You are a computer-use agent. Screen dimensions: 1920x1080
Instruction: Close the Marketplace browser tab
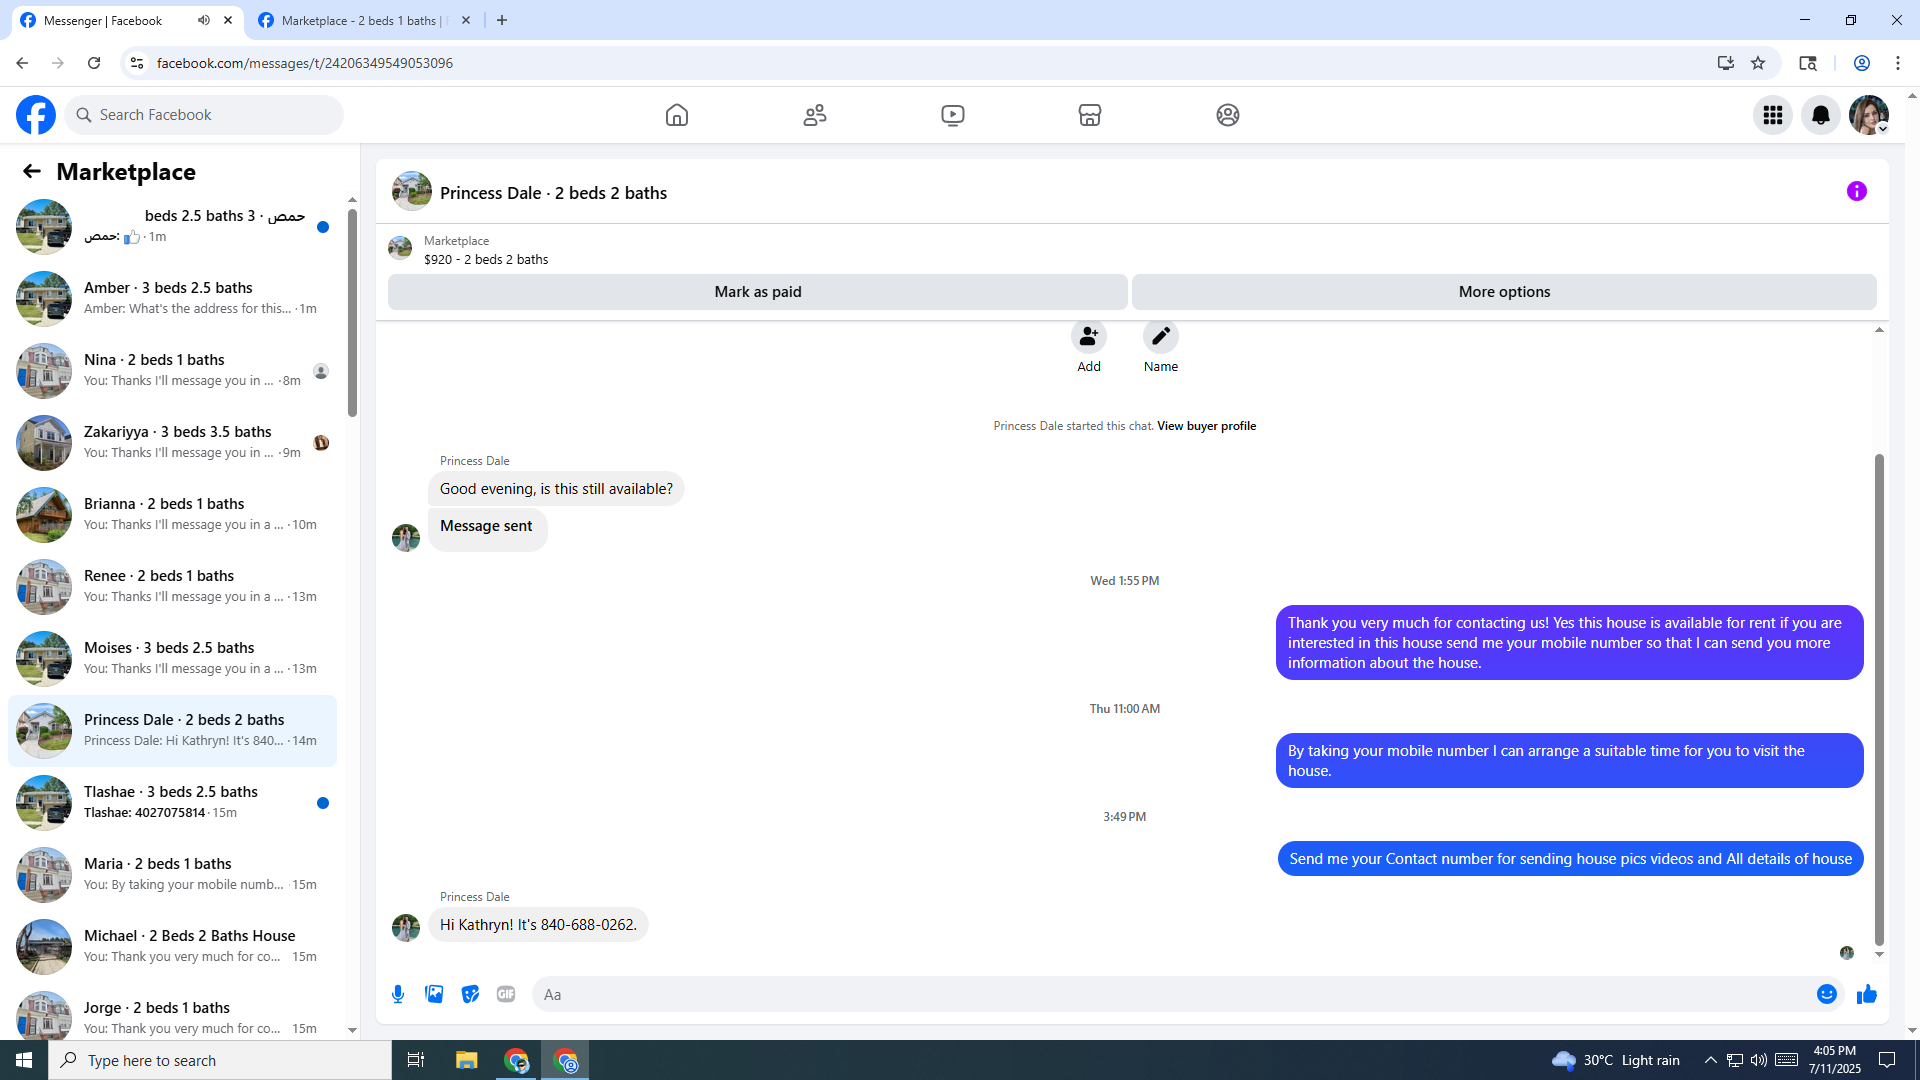[x=466, y=20]
